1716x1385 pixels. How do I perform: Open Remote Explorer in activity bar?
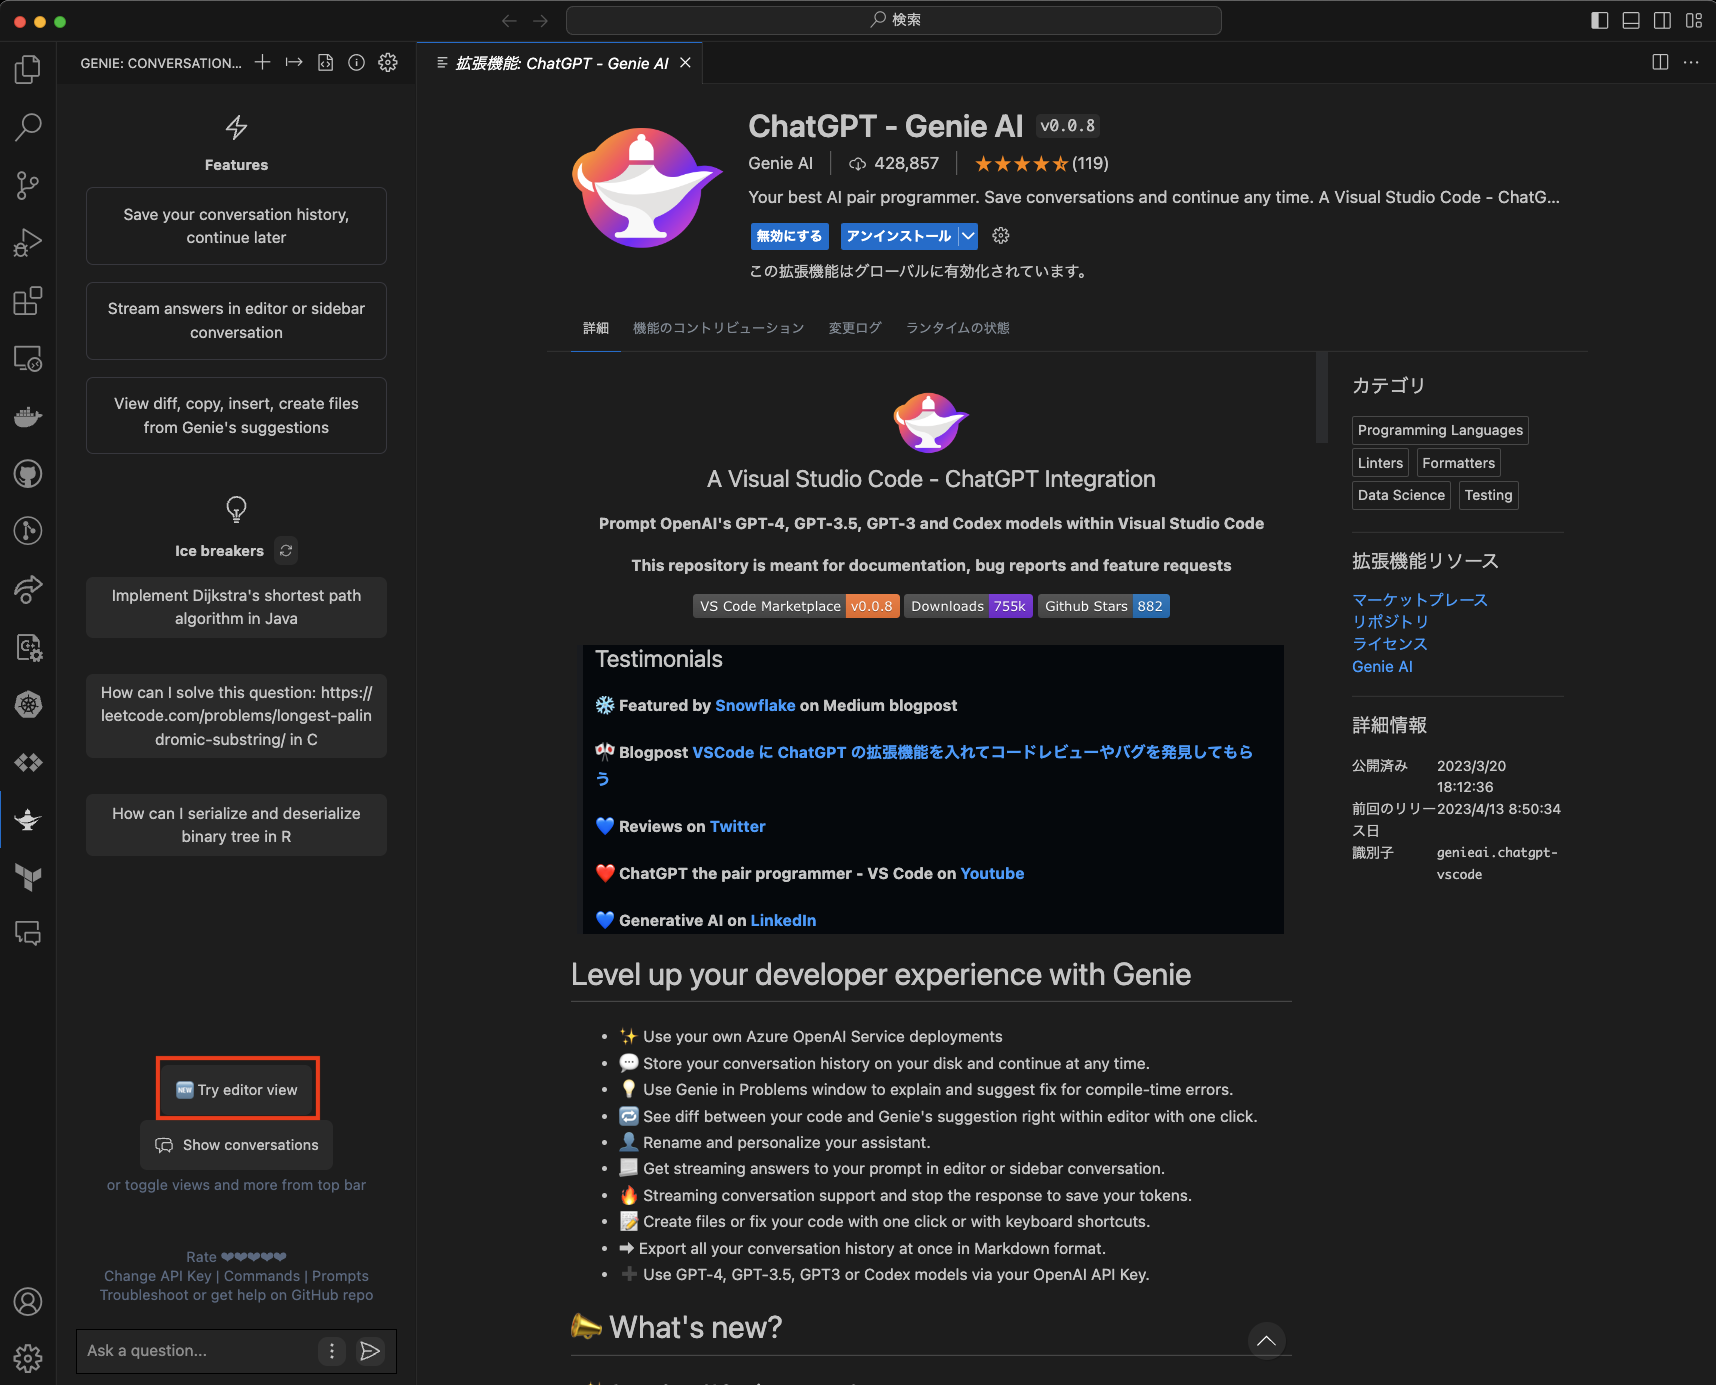coord(28,358)
